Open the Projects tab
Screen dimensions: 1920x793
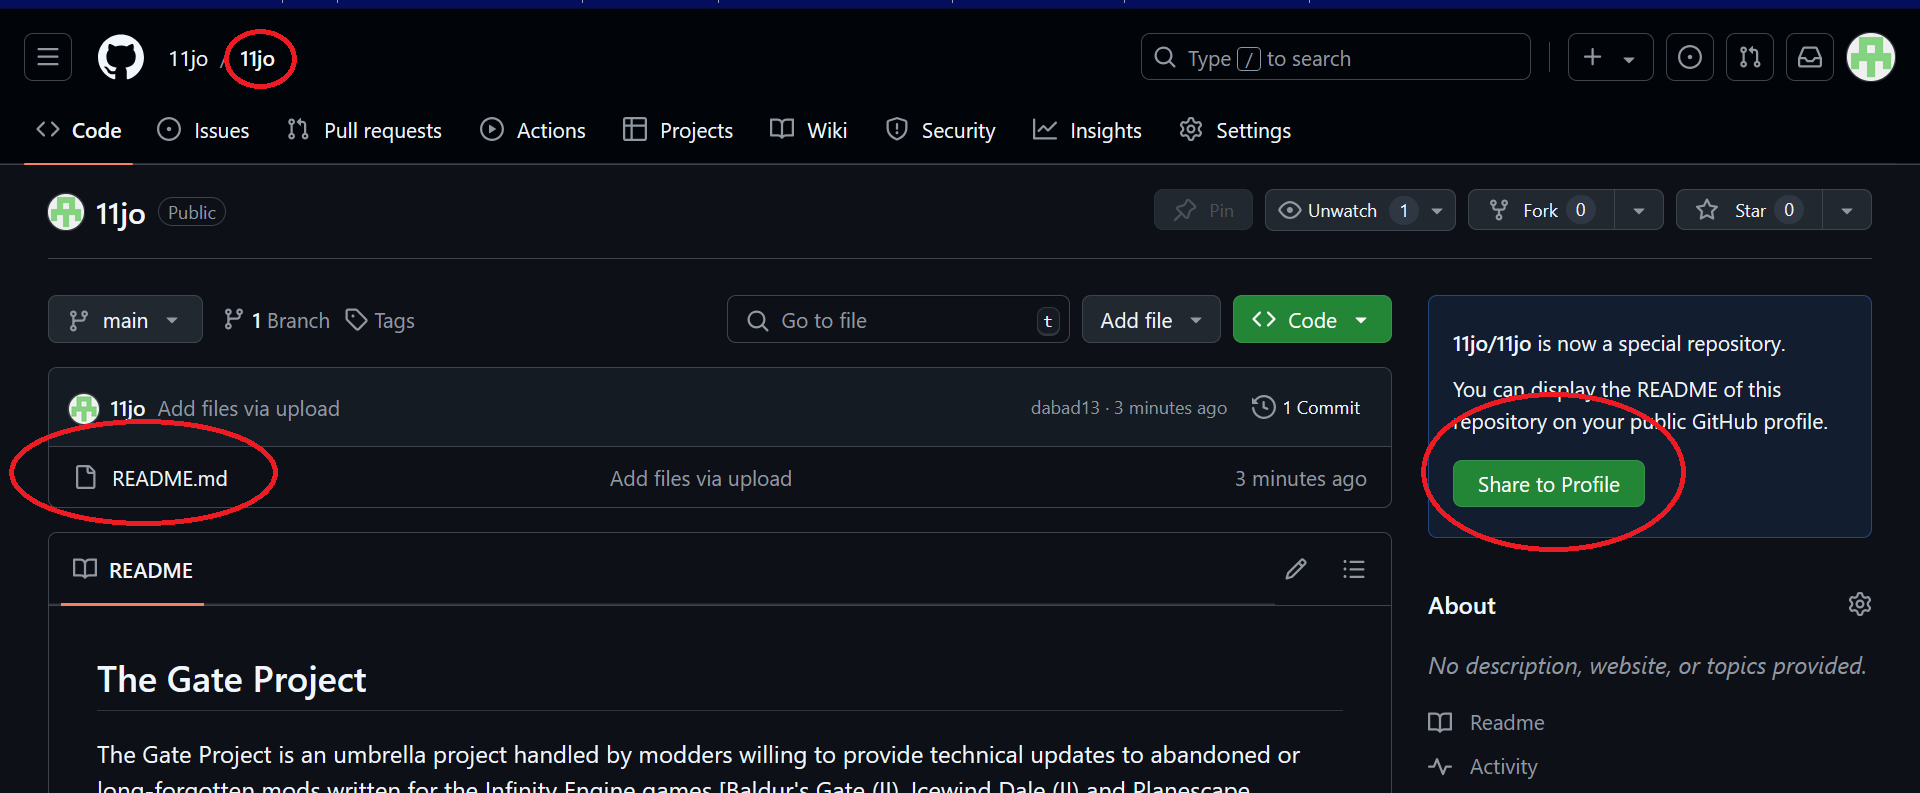[x=678, y=130]
